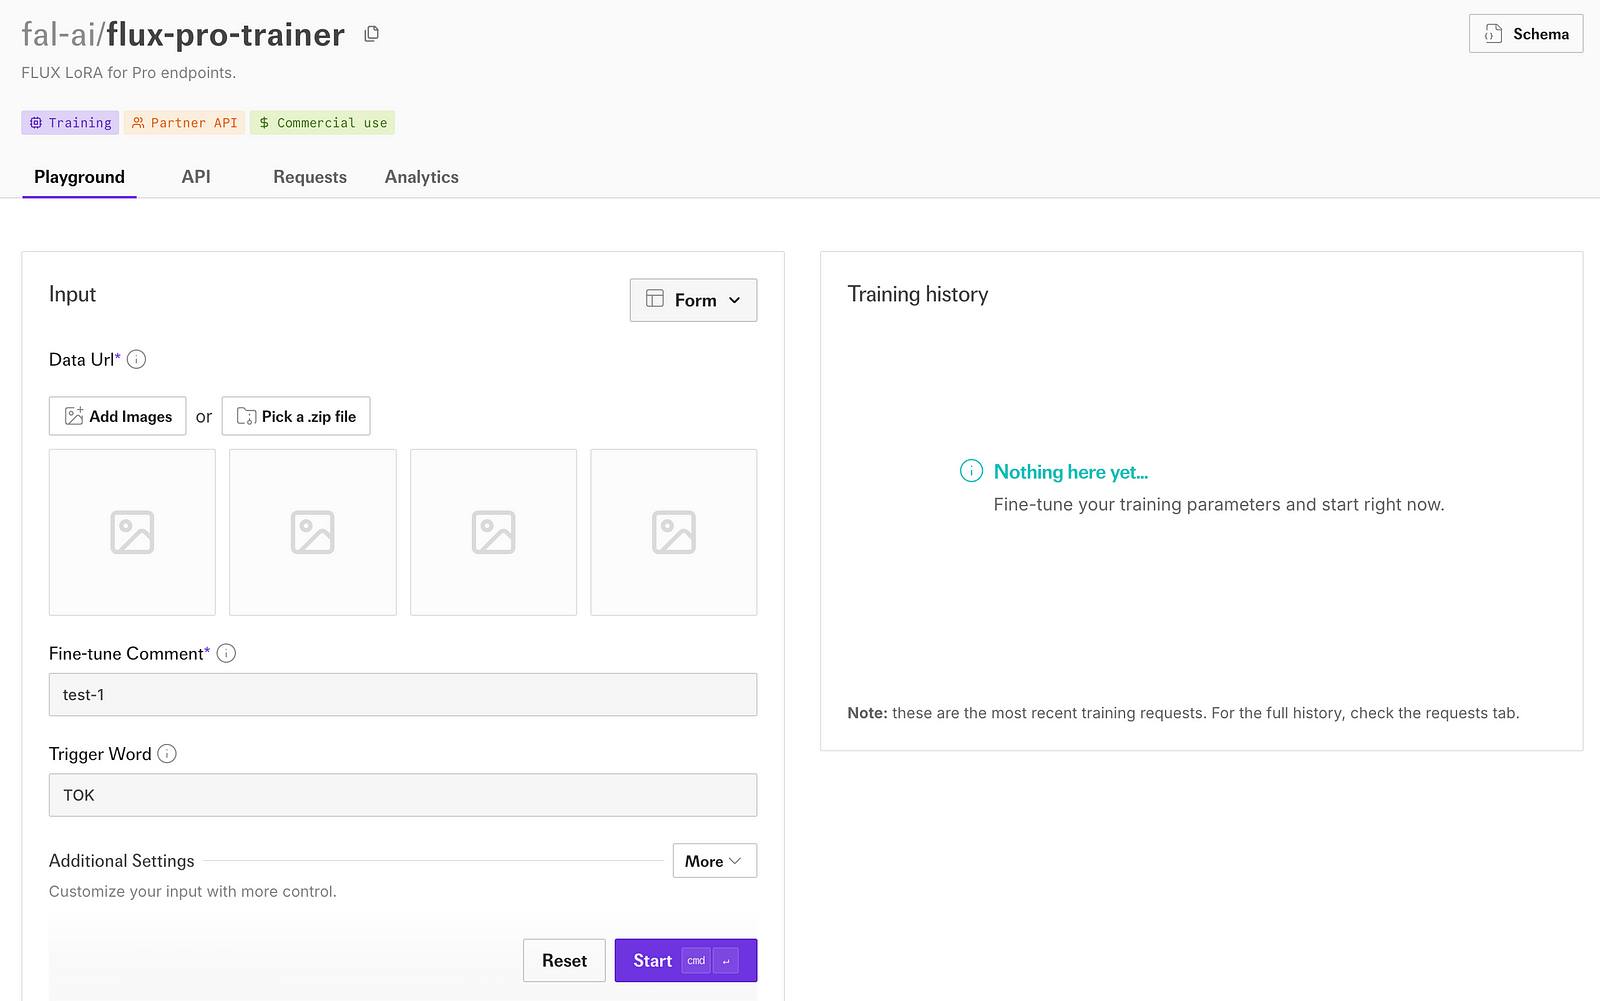Show info for Fine-tune Comment field
Image resolution: width=1600 pixels, height=1001 pixels.
point(227,654)
